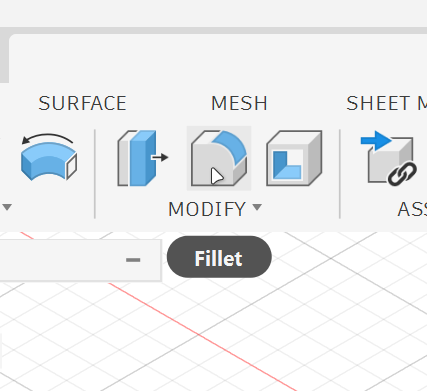Open the MESH tab

coord(239,103)
